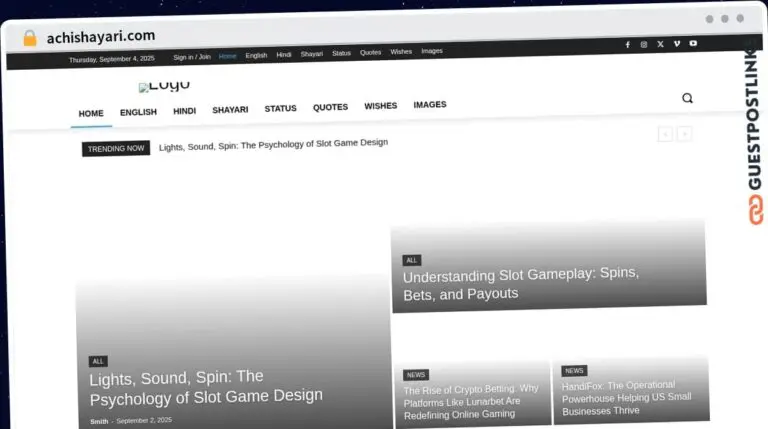Open the Facebook social icon

(x=627, y=45)
